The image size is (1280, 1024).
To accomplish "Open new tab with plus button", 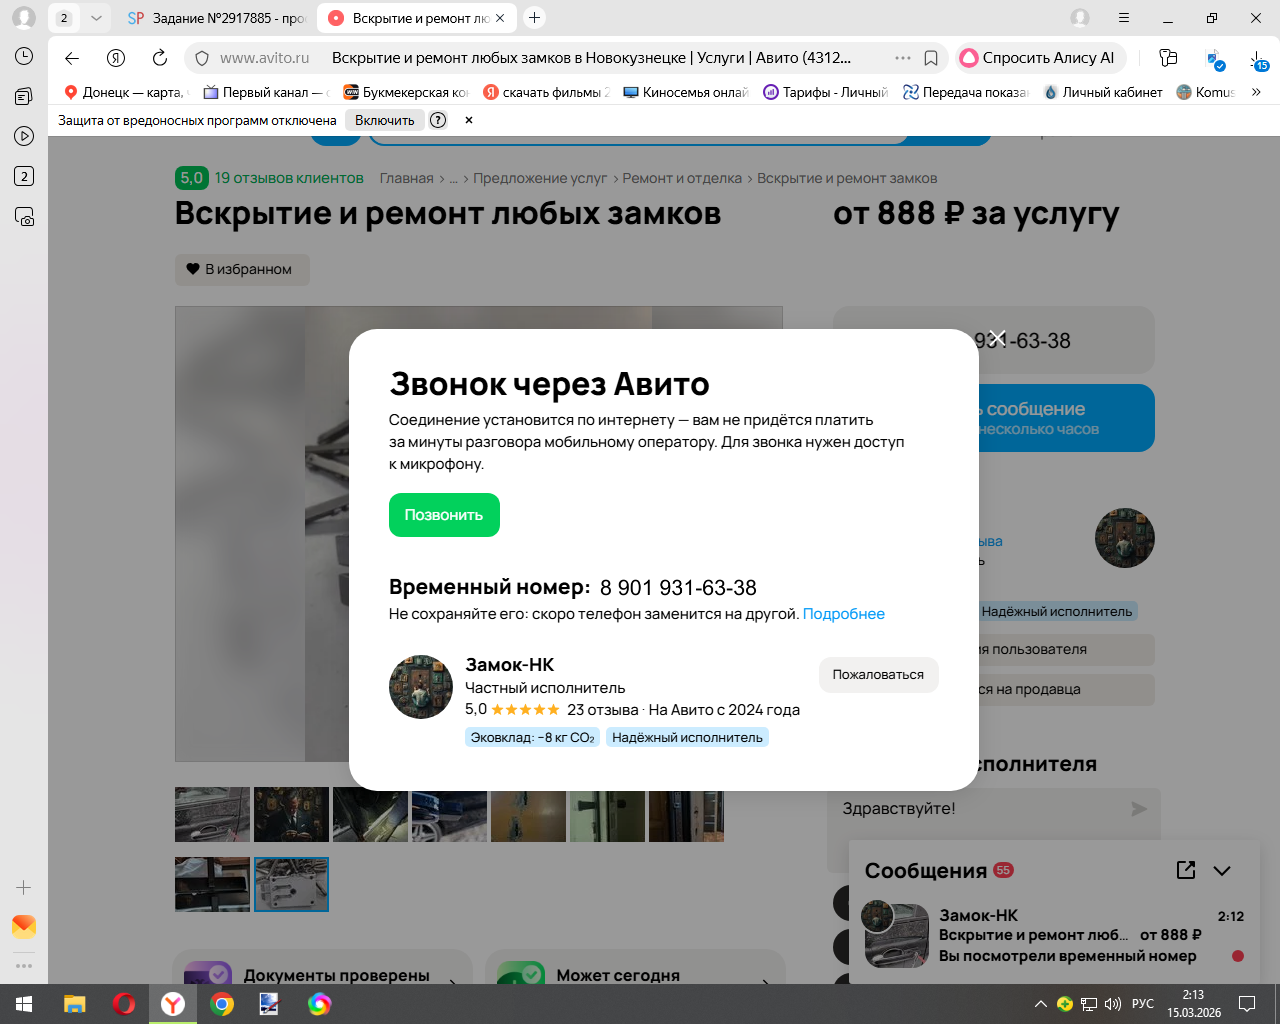I will (535, 18).
